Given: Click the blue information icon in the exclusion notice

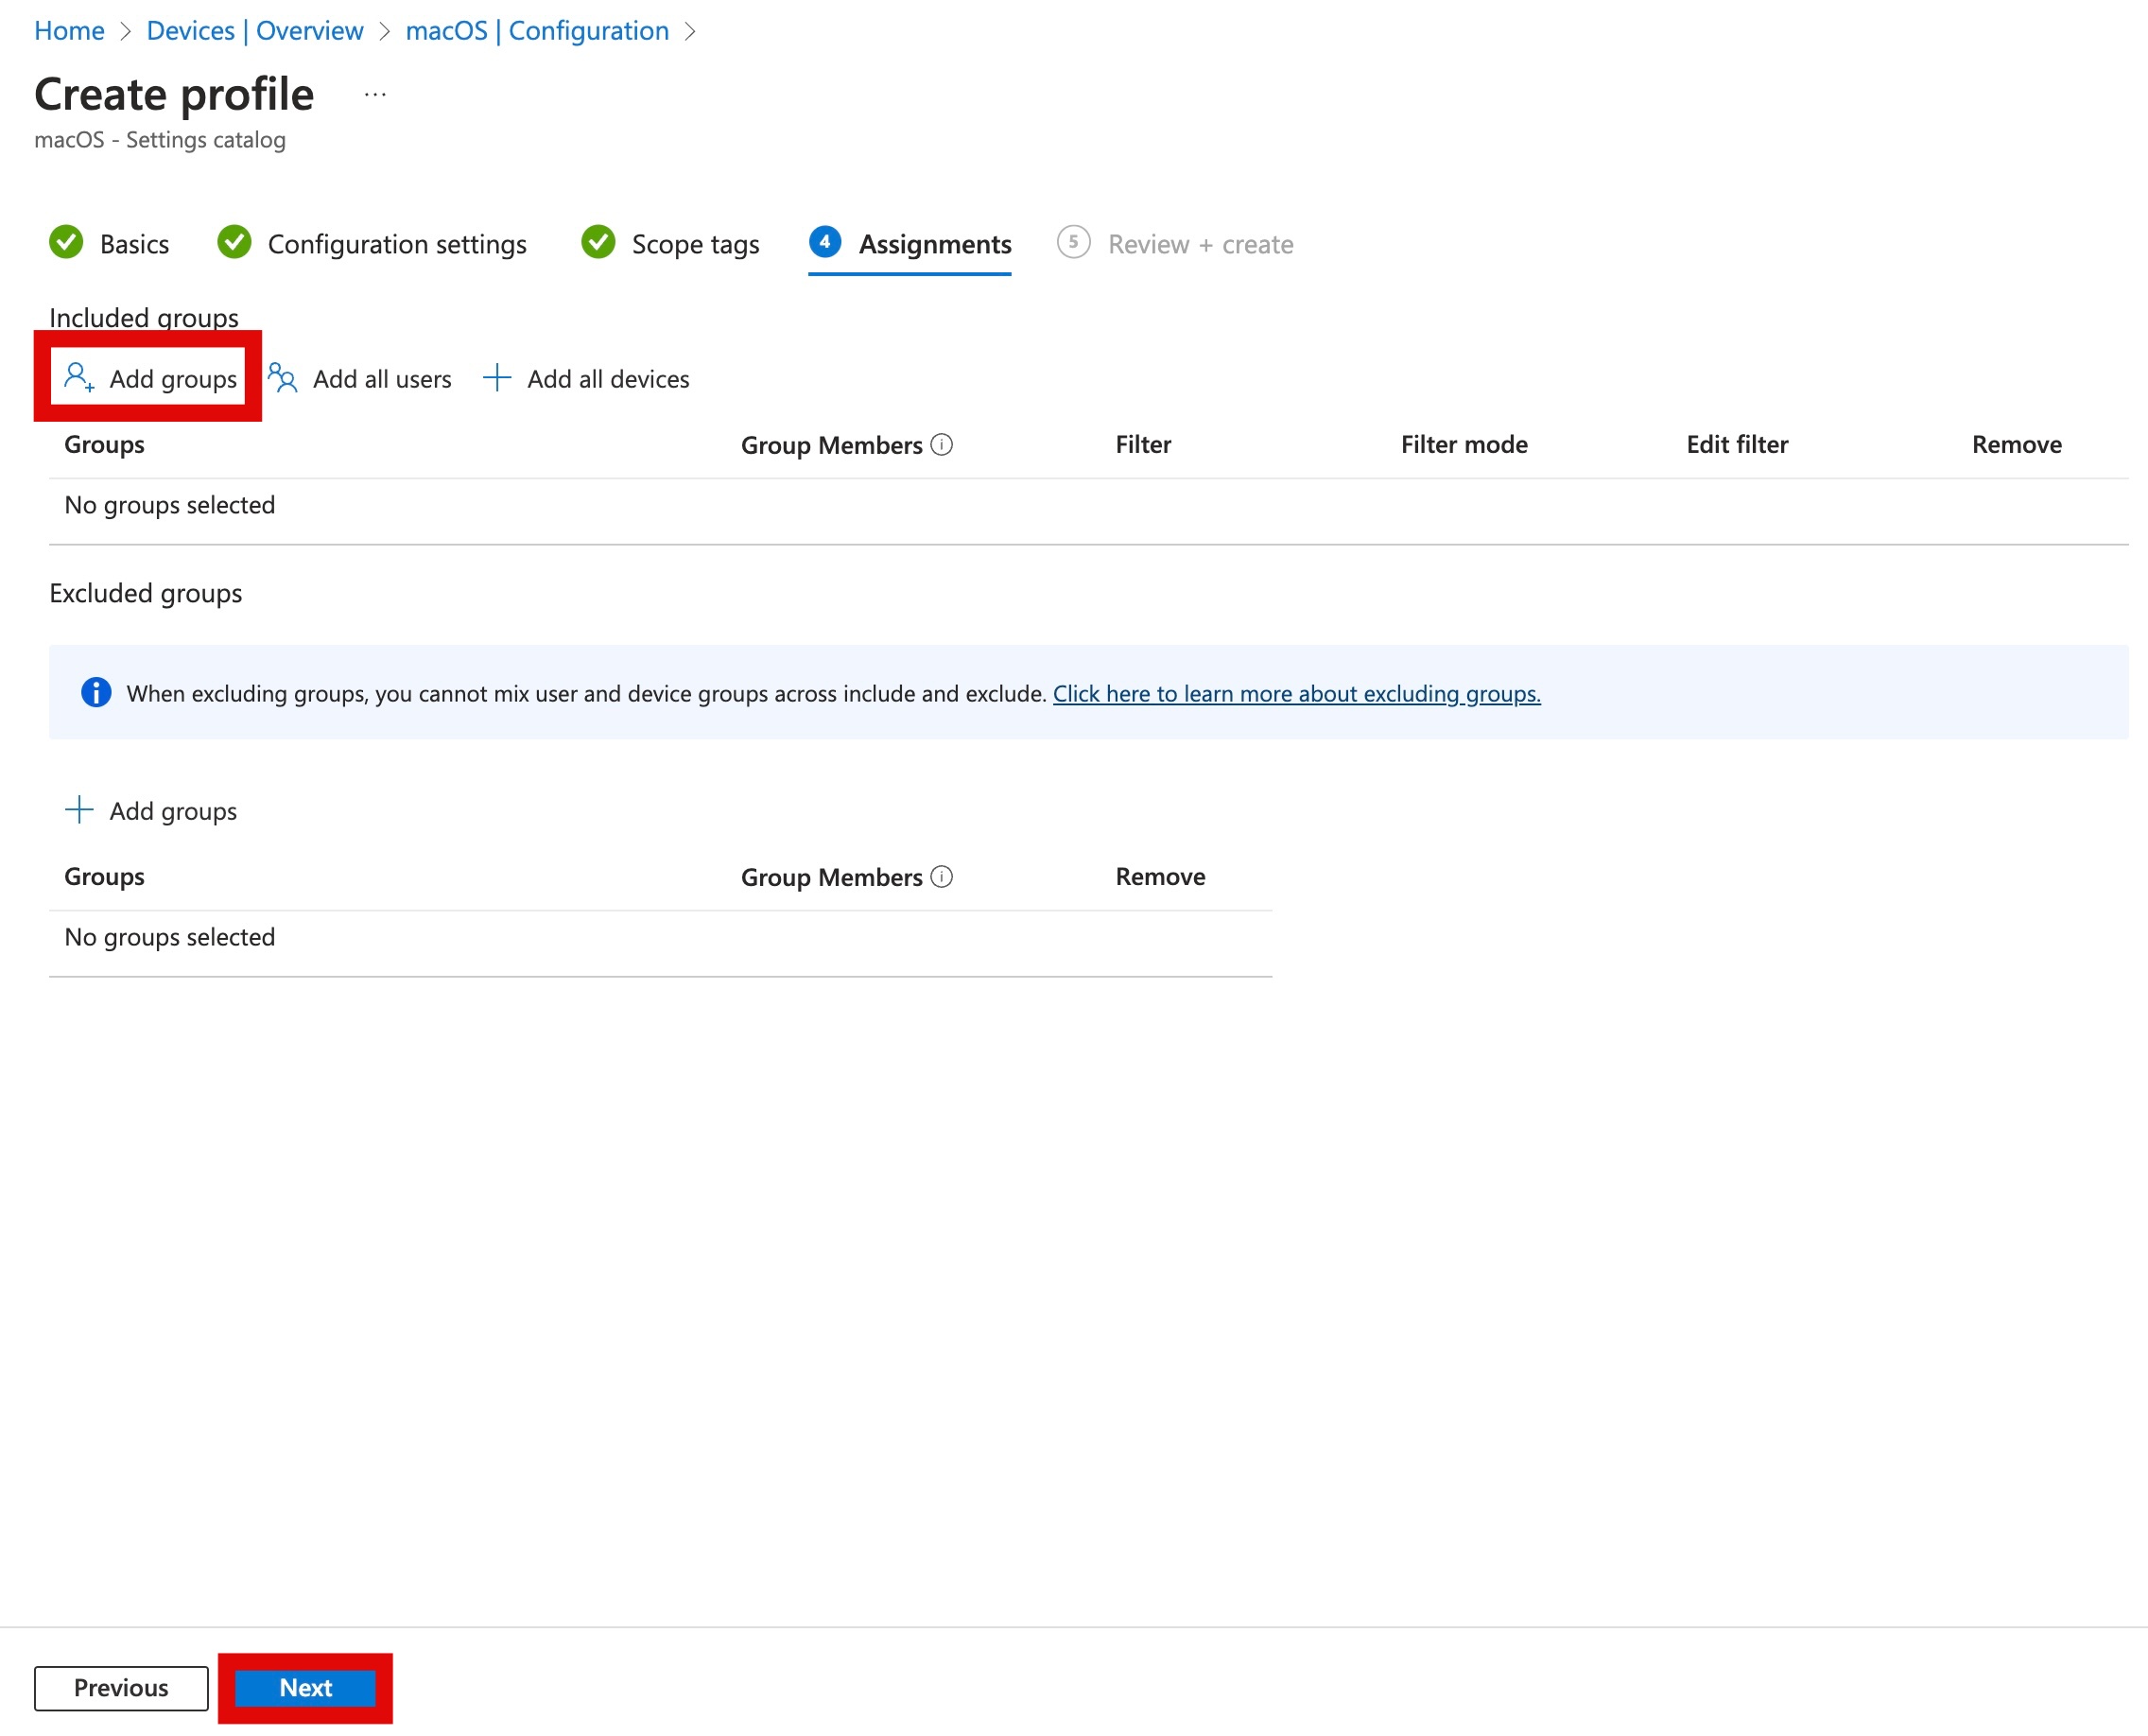Looking at the screenshot, I should (x=96, y=692).
